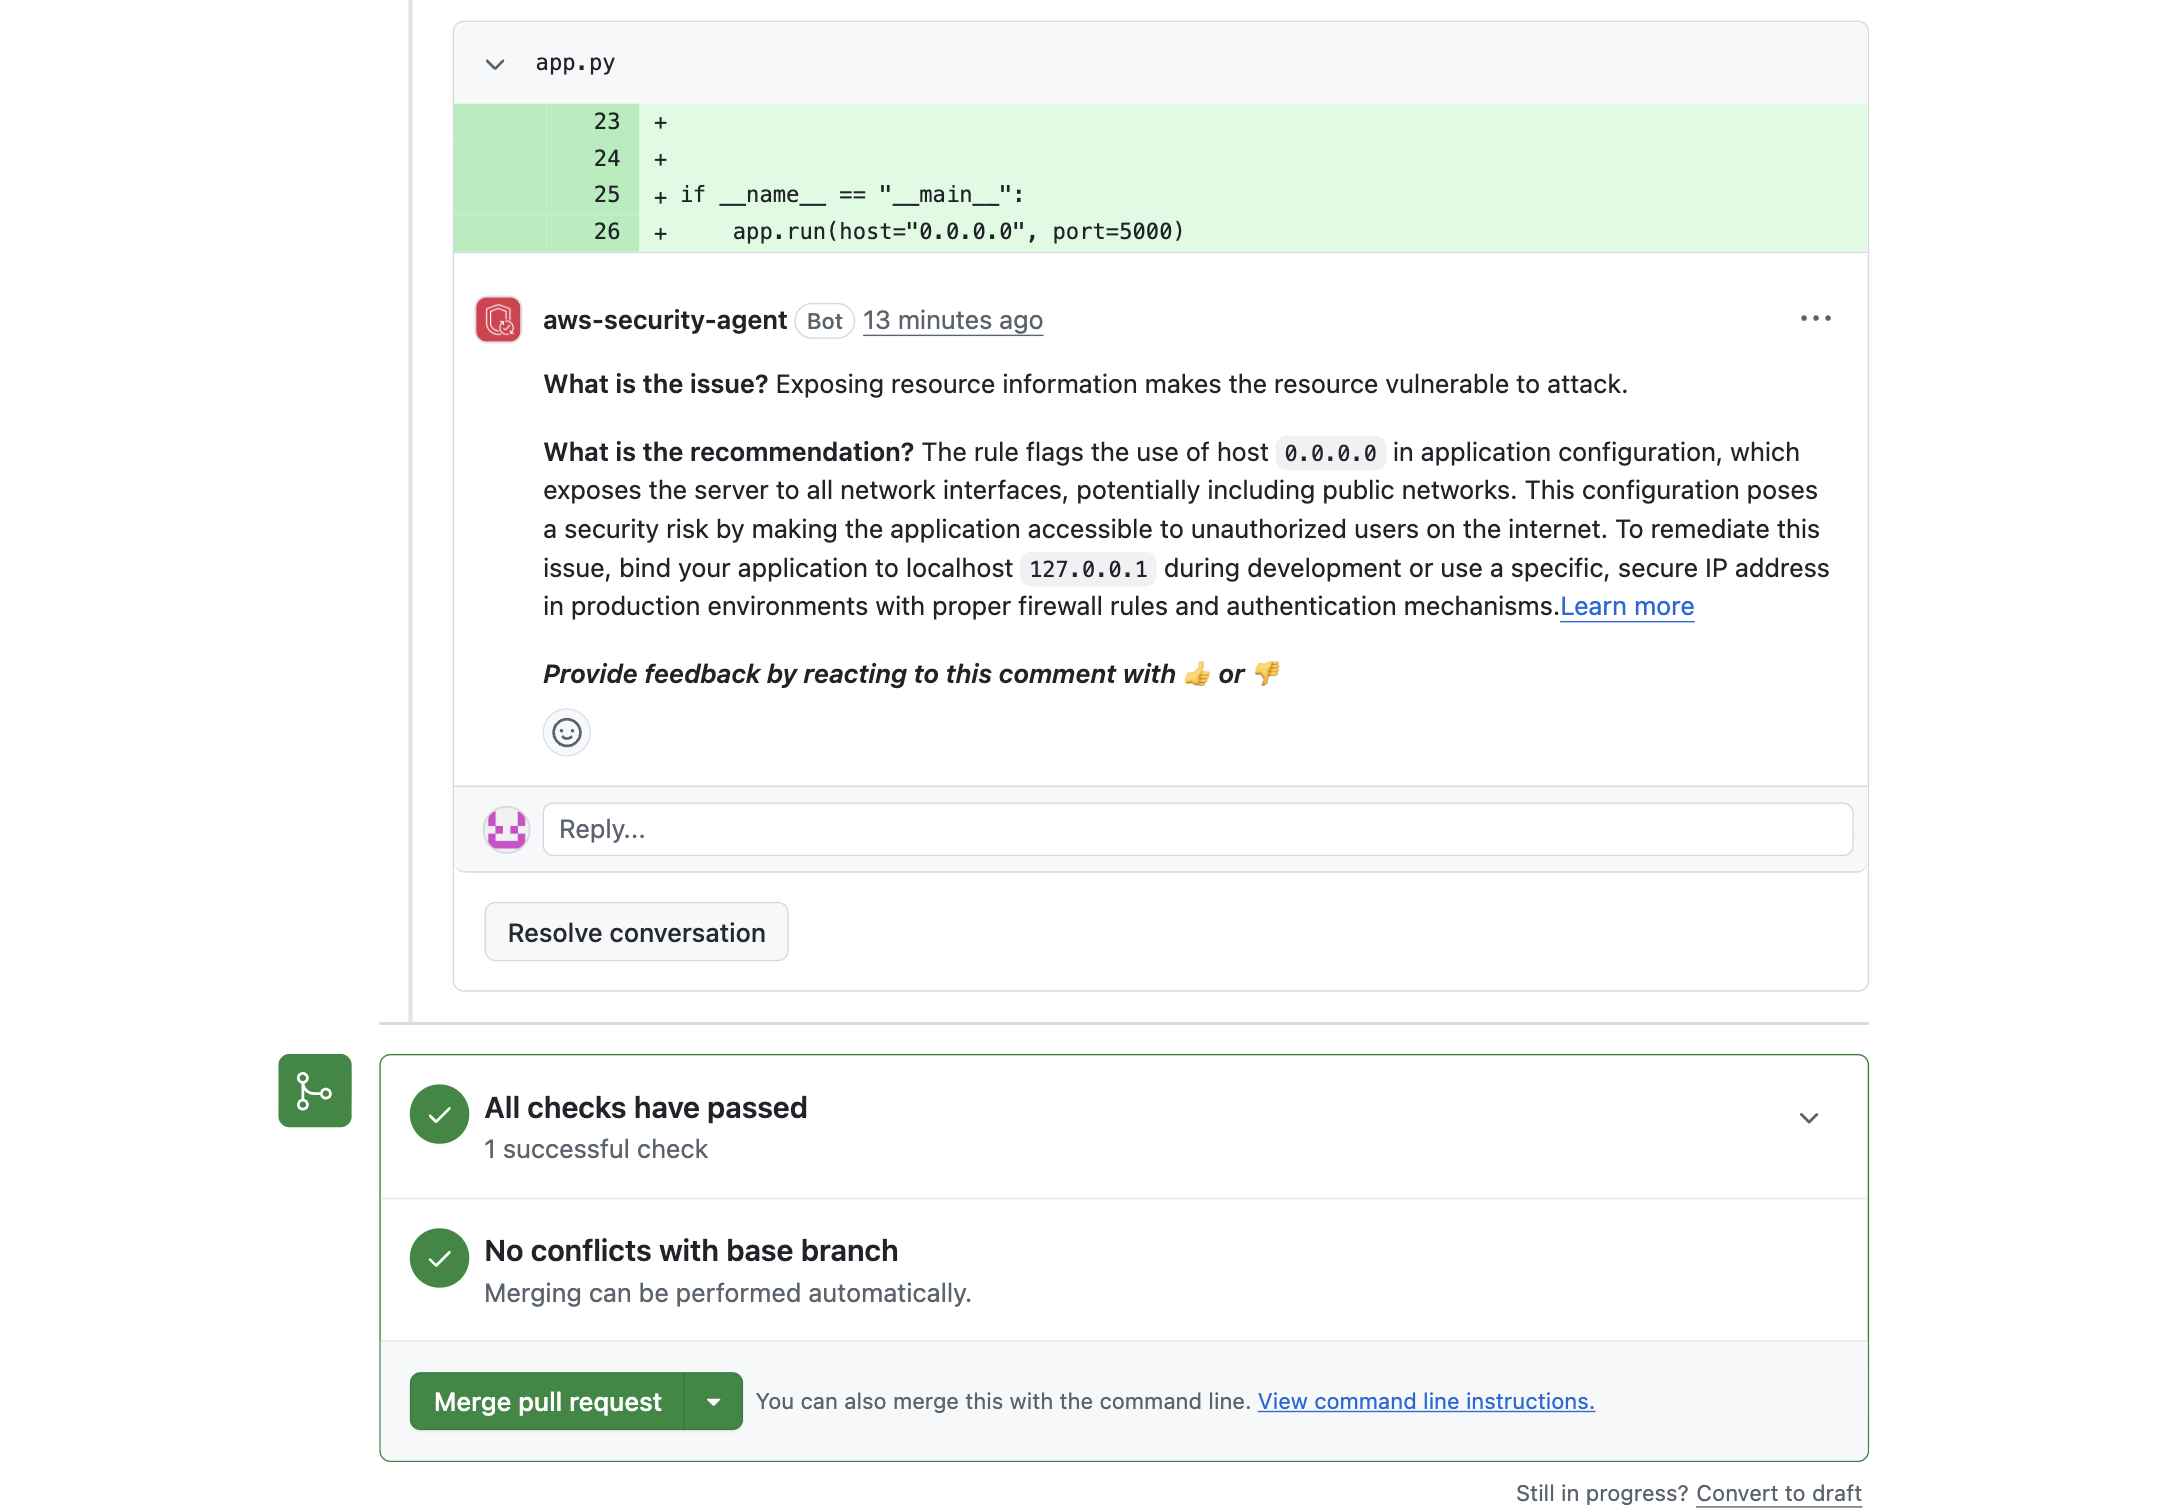Collapse the app.py diff section
Screen dimensions: 2174x1512
(x=494, y=63)
